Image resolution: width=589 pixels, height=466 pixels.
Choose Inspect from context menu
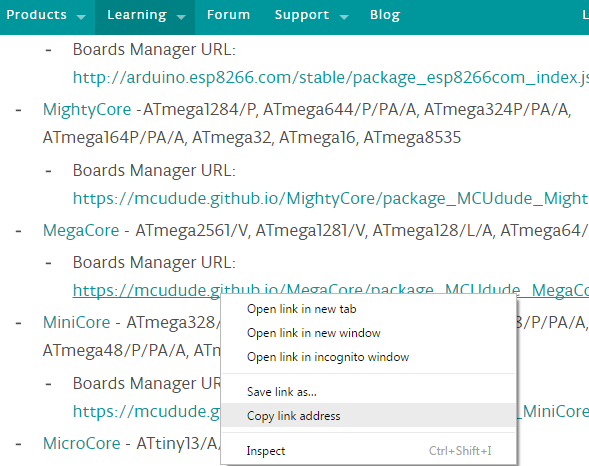tap(368, 451)
